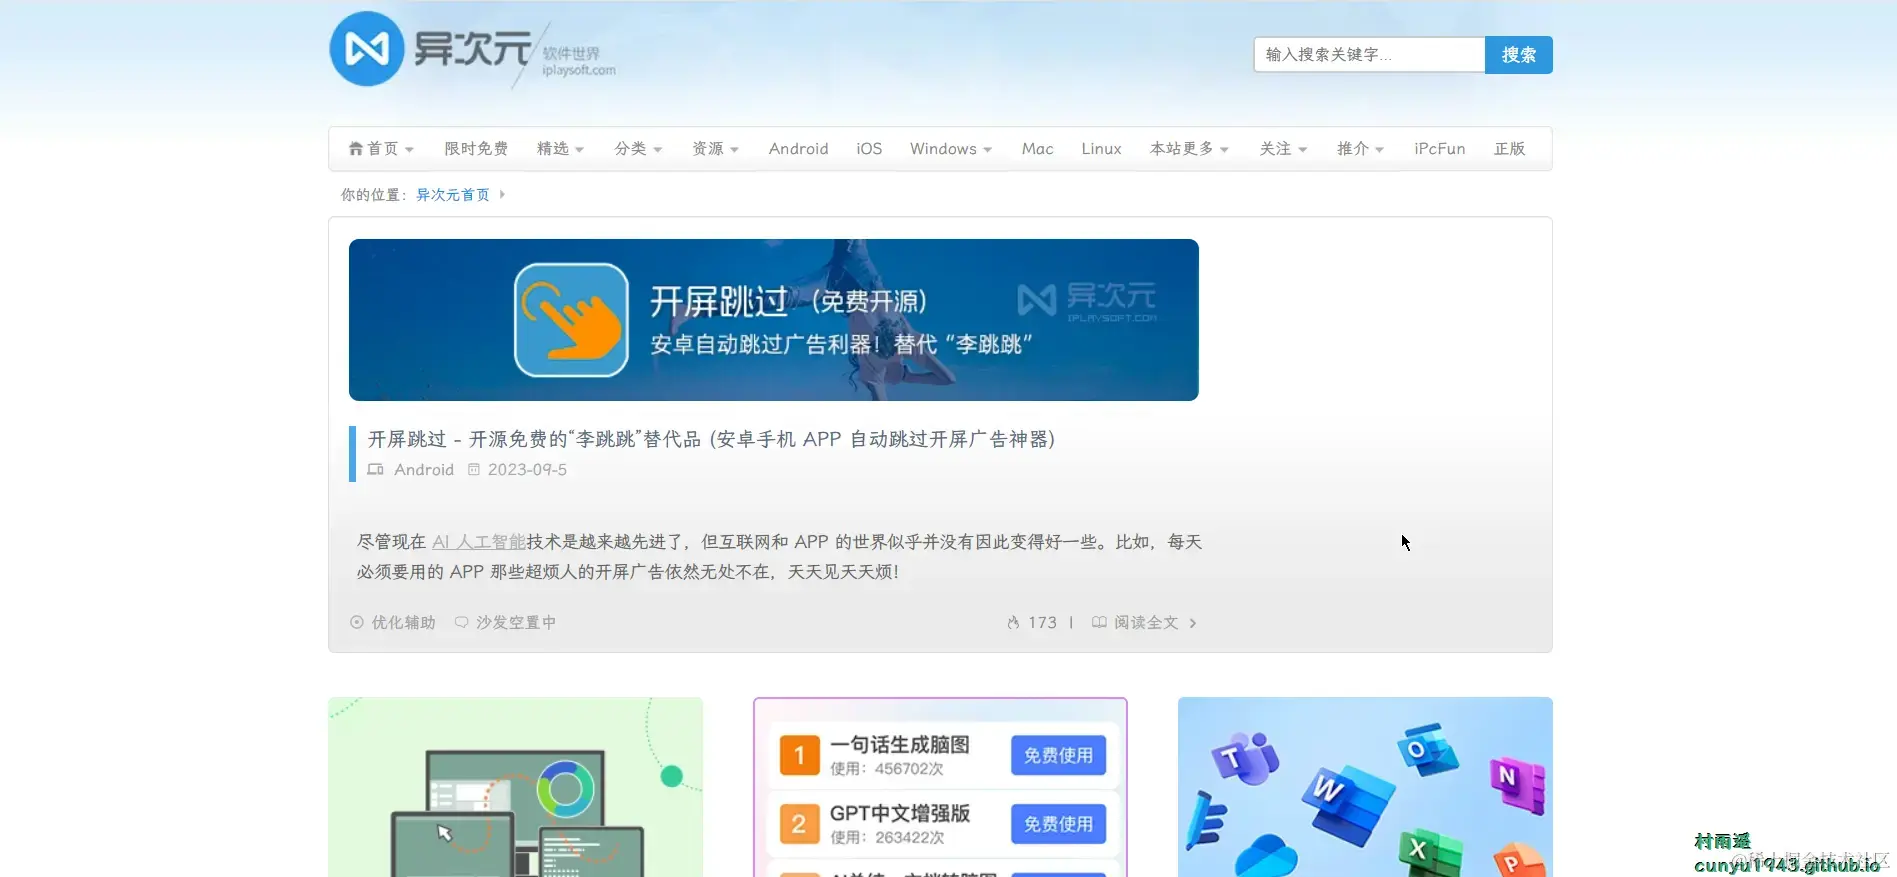Click the comment bubble icon near 沙发空置中

point(461,622)
